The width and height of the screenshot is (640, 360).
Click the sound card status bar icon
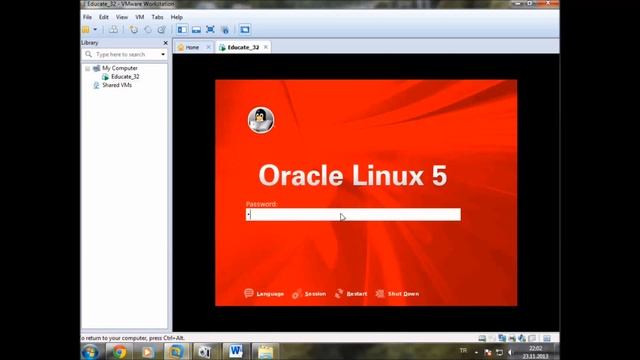coord(522,338)
